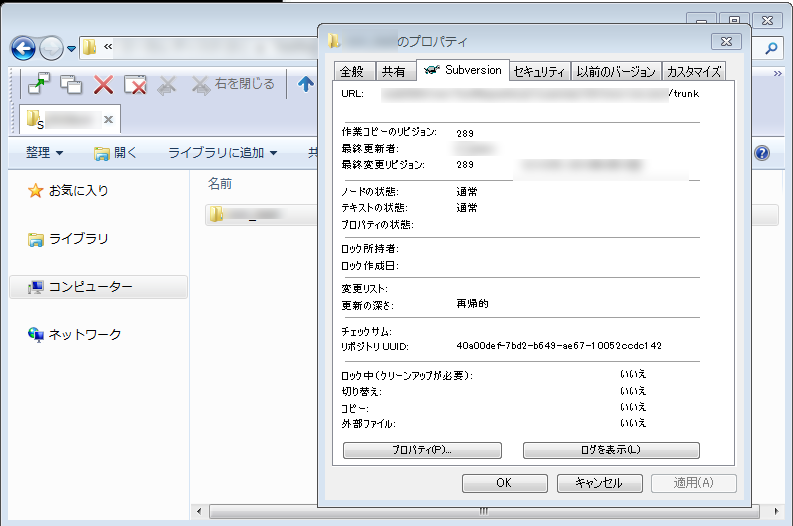This screenshot has height=526, width=793.
Task: Click プロパティ(P)... button
Action: click(422, 450)
